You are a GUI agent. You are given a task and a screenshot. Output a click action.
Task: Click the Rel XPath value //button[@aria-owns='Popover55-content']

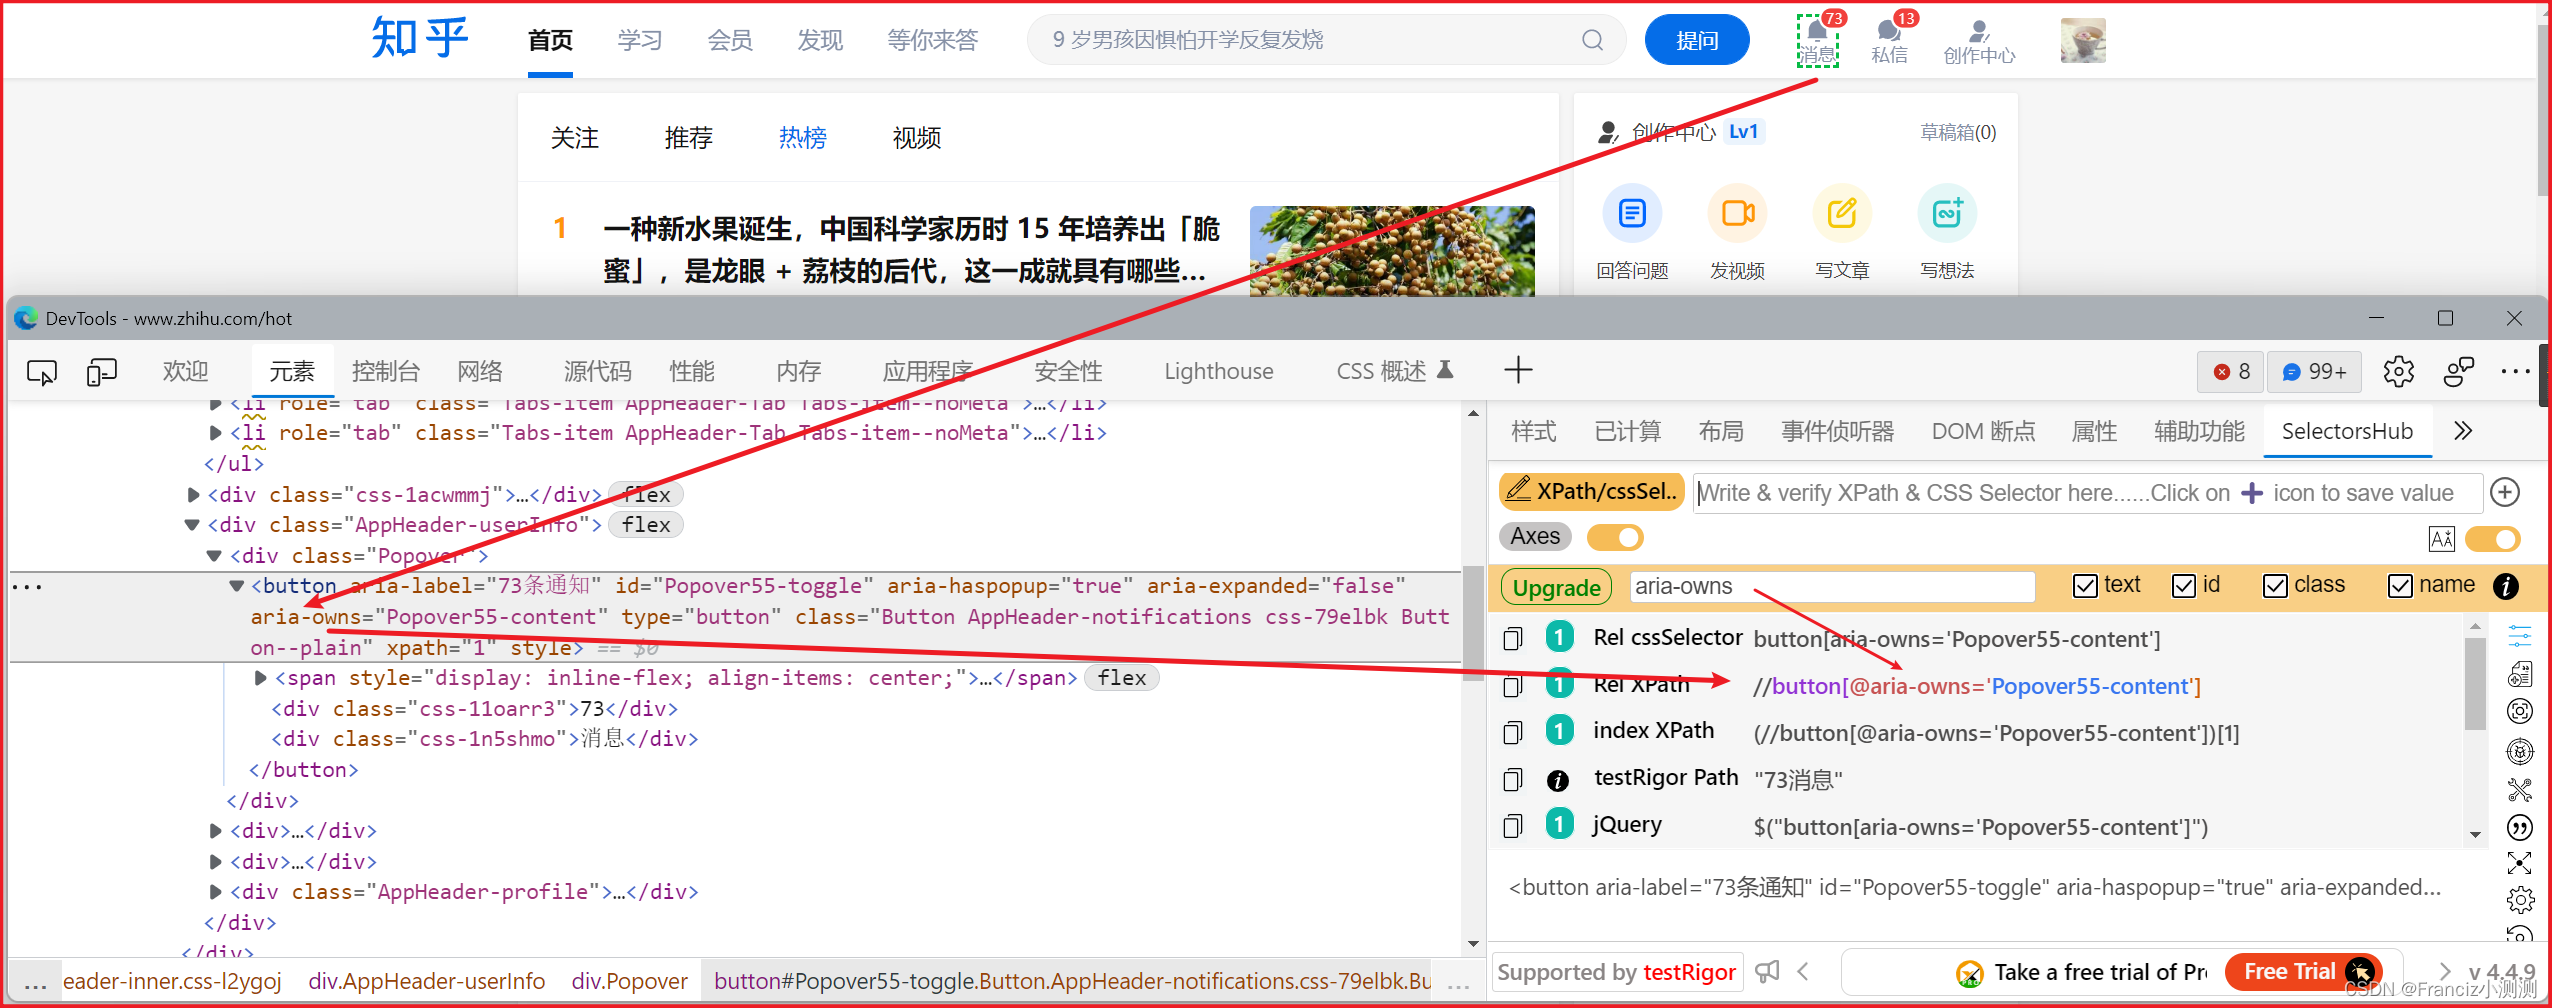(x=1977, y=686)
